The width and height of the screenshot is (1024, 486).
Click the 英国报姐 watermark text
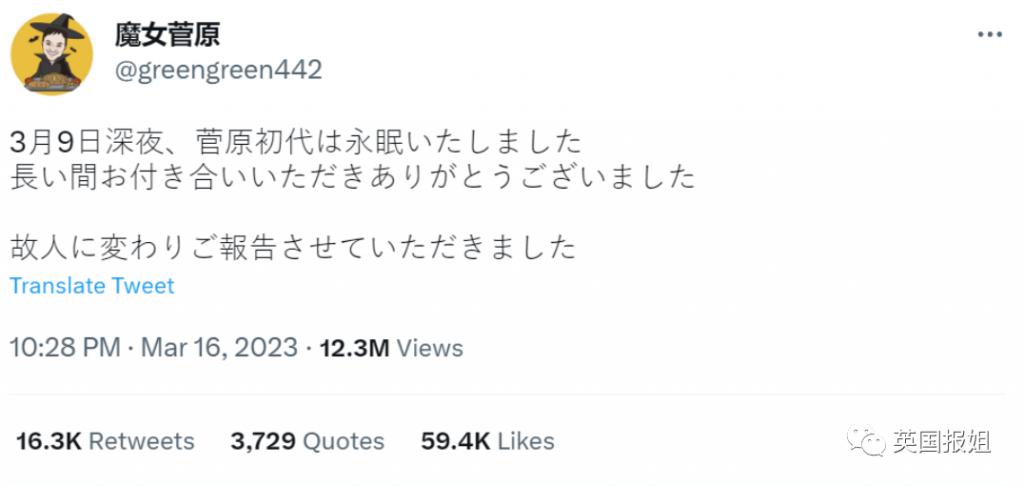coord(942,442)
